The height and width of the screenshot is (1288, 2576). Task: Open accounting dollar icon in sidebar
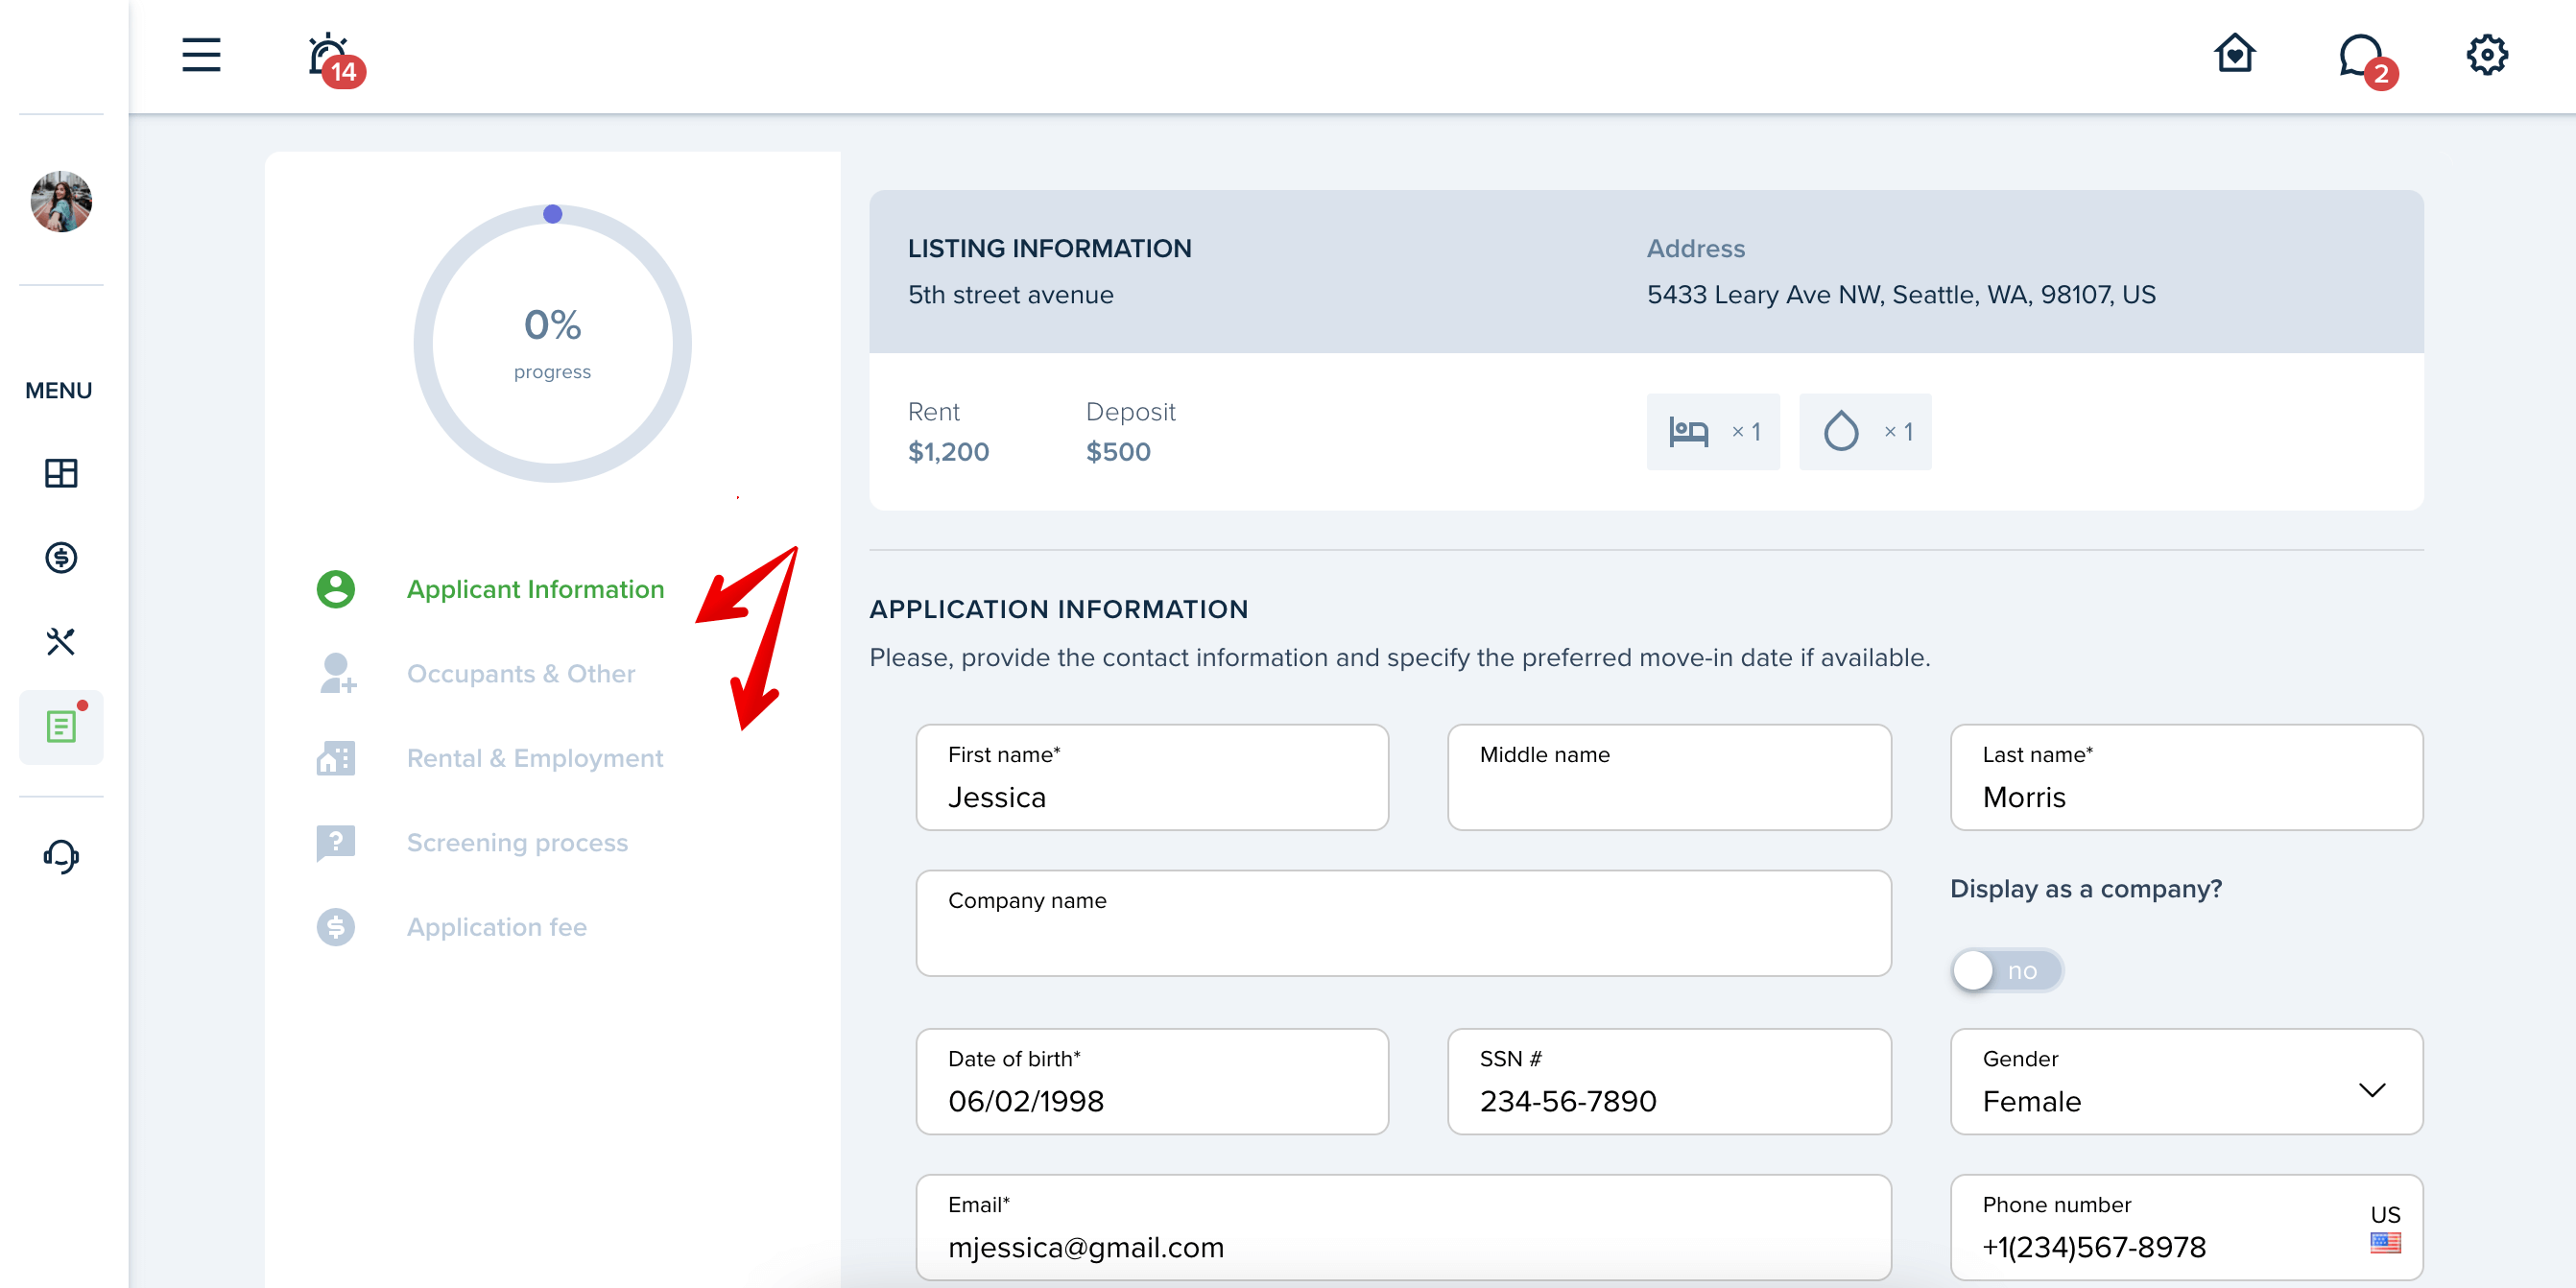click(x=61, y=557)
